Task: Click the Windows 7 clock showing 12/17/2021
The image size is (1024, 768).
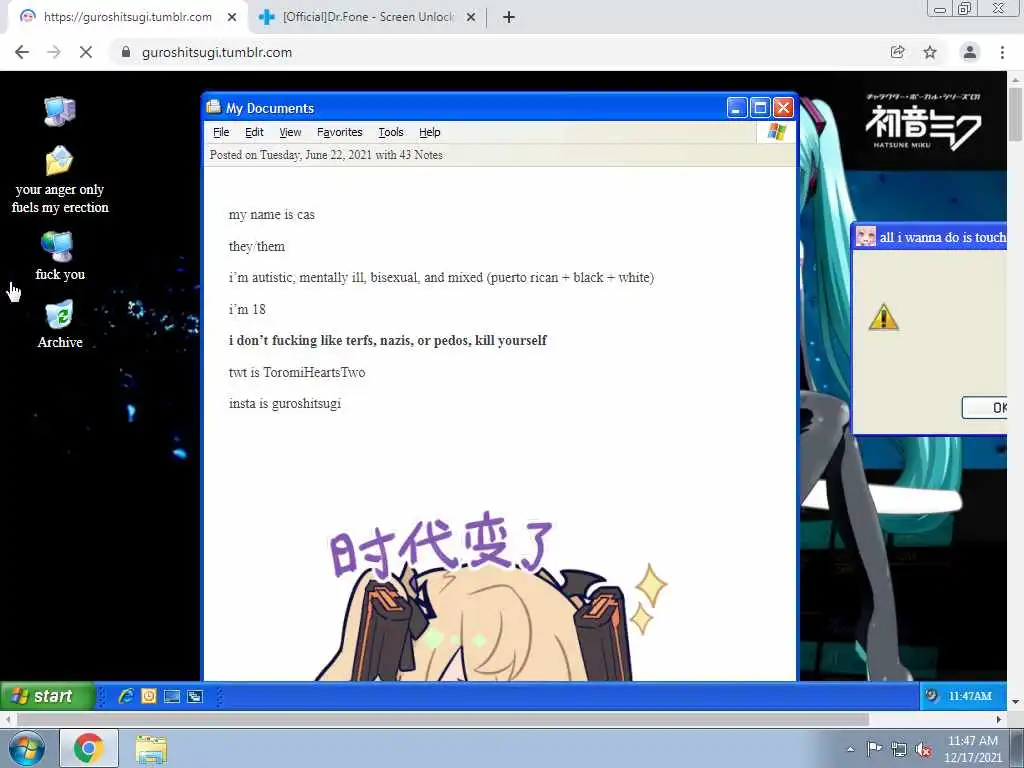Action: 972,749
